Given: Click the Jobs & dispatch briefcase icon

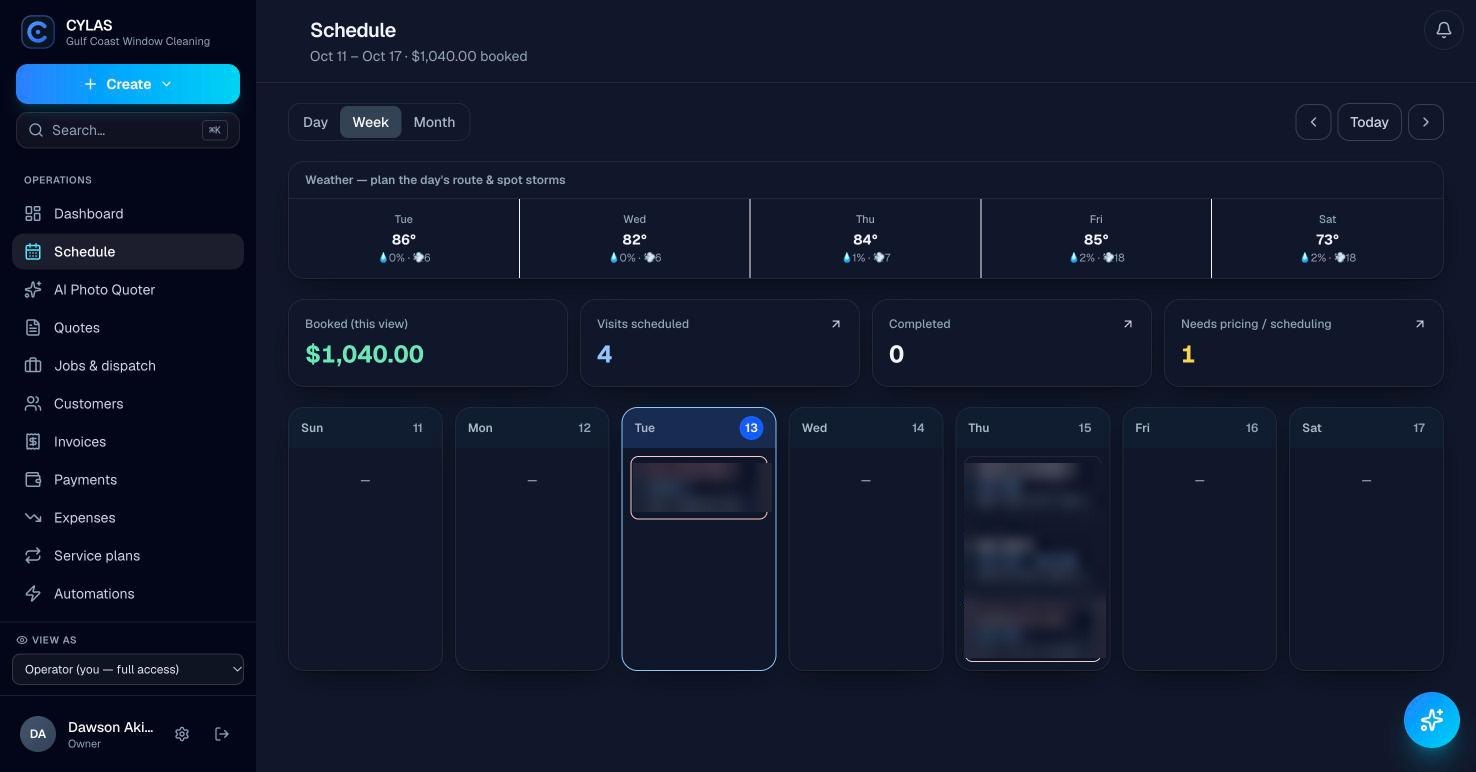Looking at the screenshot, I should pos(33,366).
